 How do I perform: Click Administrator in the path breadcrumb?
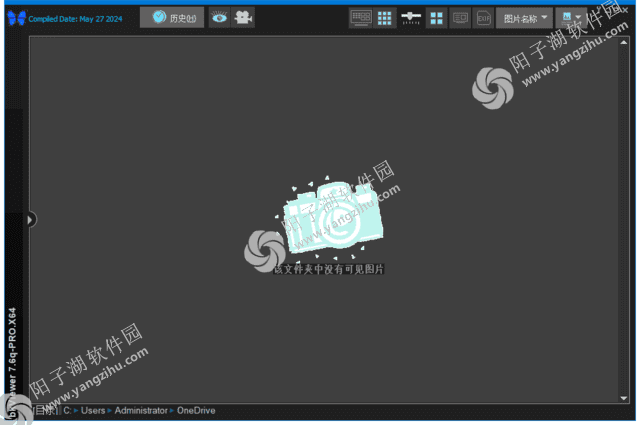(141, 410)
